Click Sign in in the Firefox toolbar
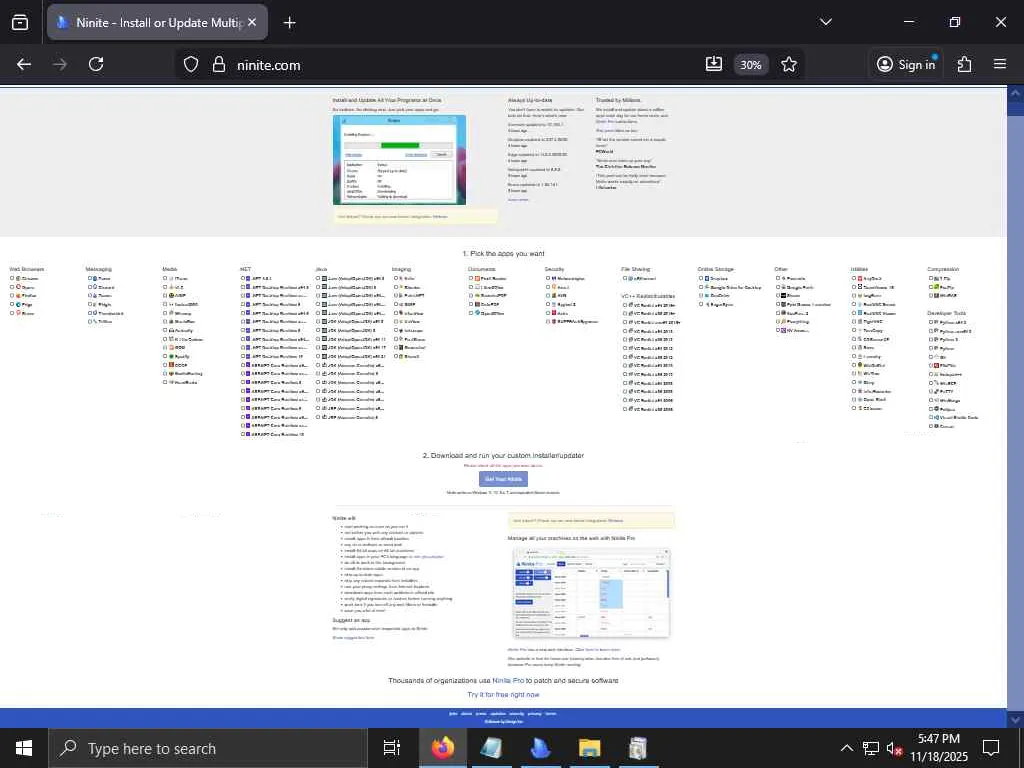Screen dimensions: 1024x768 [906, 64]
